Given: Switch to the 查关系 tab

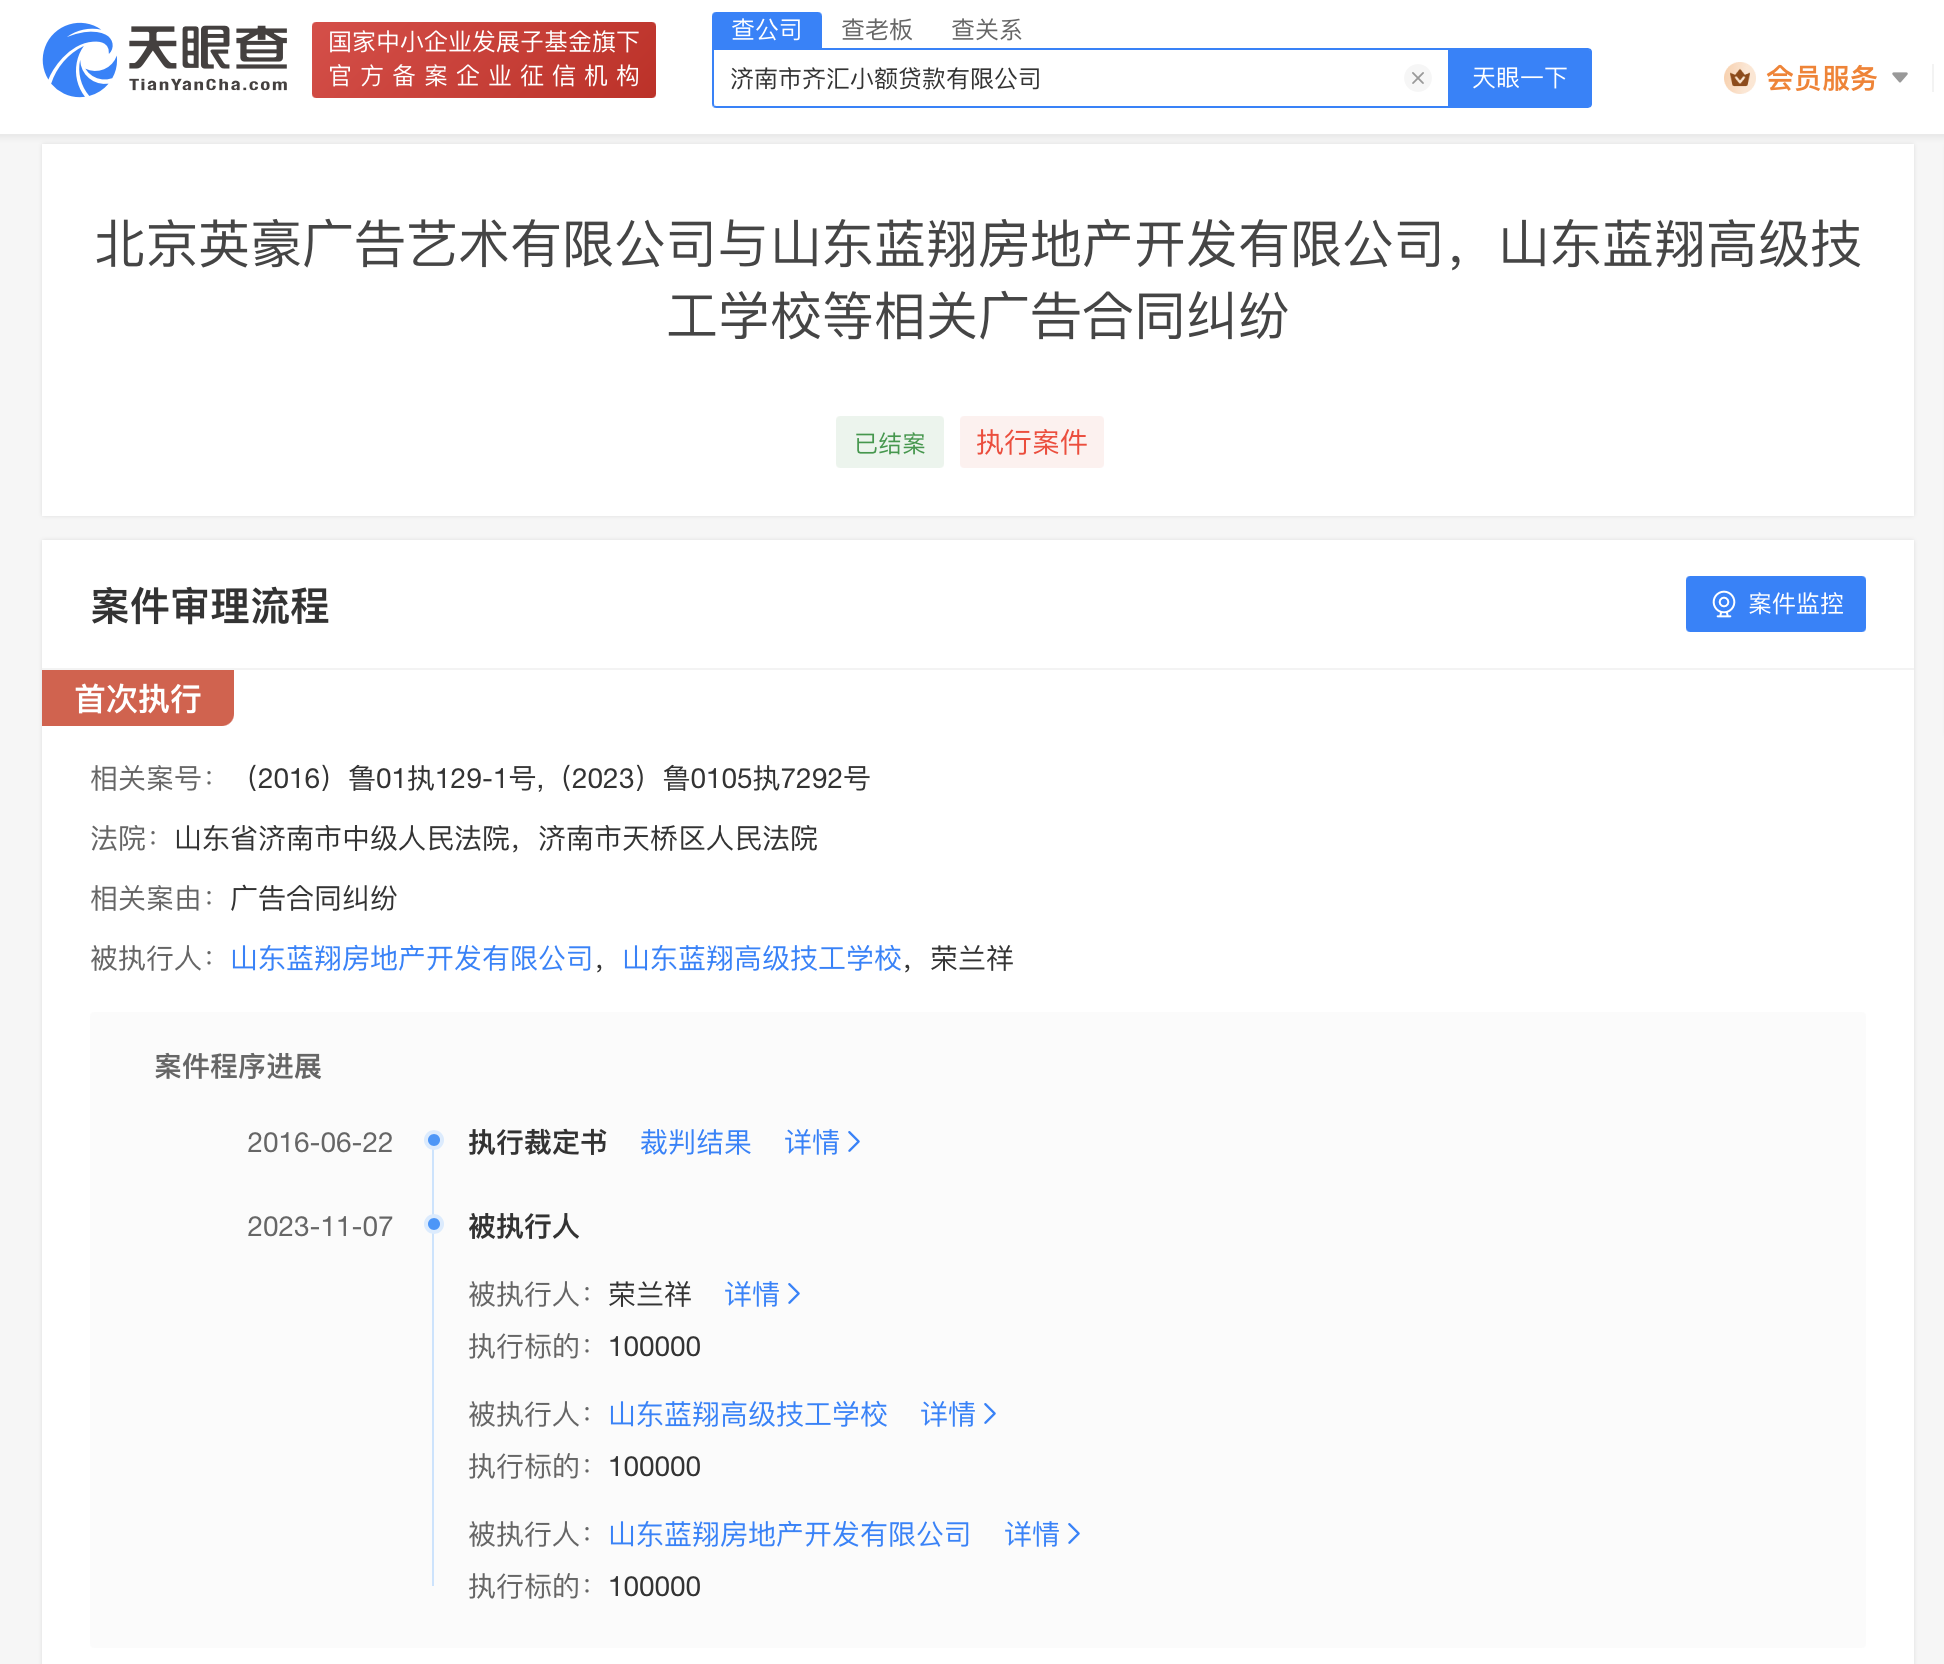Looking at the screenshot, I should [x=985, y=29].
